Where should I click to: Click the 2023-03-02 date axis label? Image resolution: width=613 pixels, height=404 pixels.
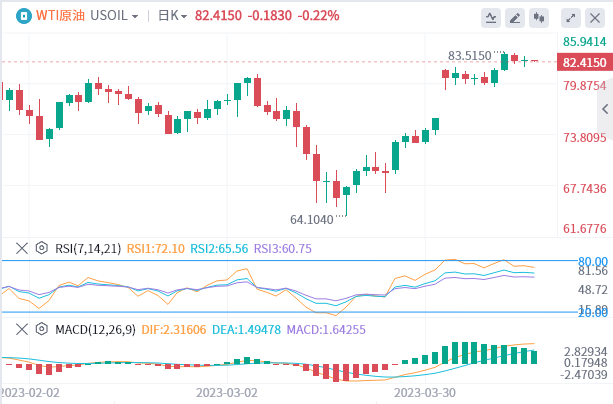227,393
